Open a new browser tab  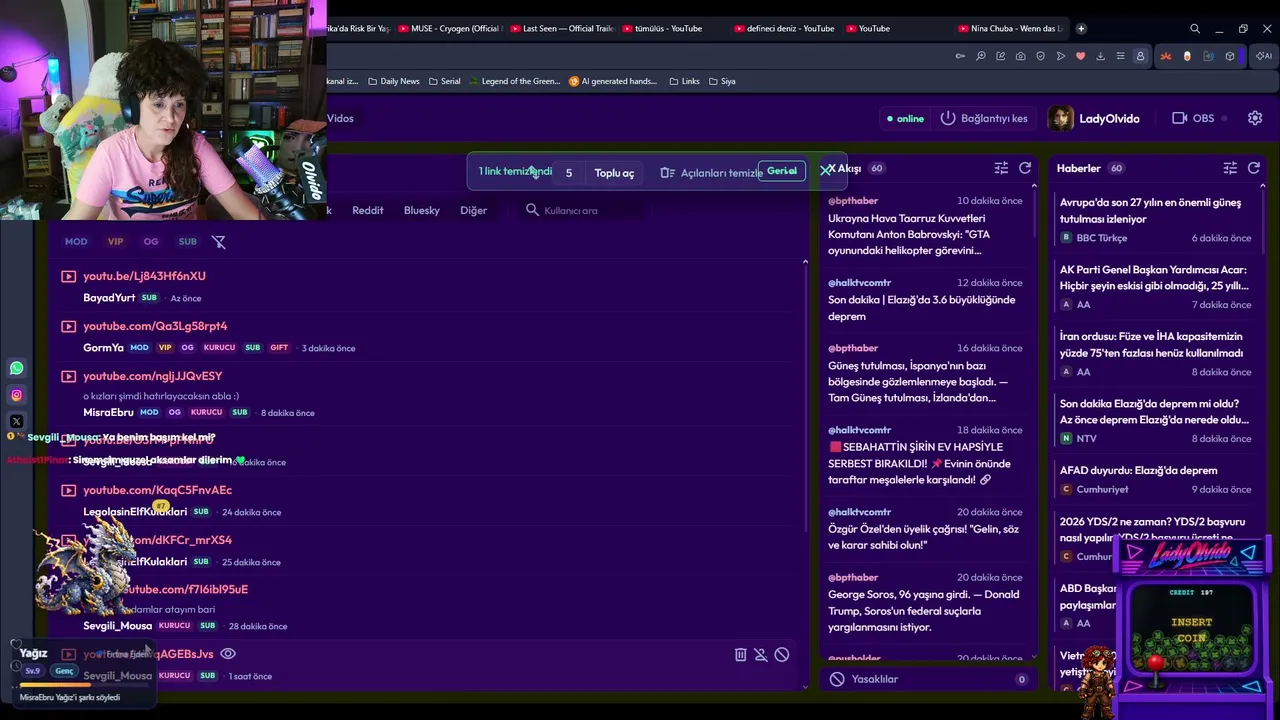click(x=1081, y=28)
